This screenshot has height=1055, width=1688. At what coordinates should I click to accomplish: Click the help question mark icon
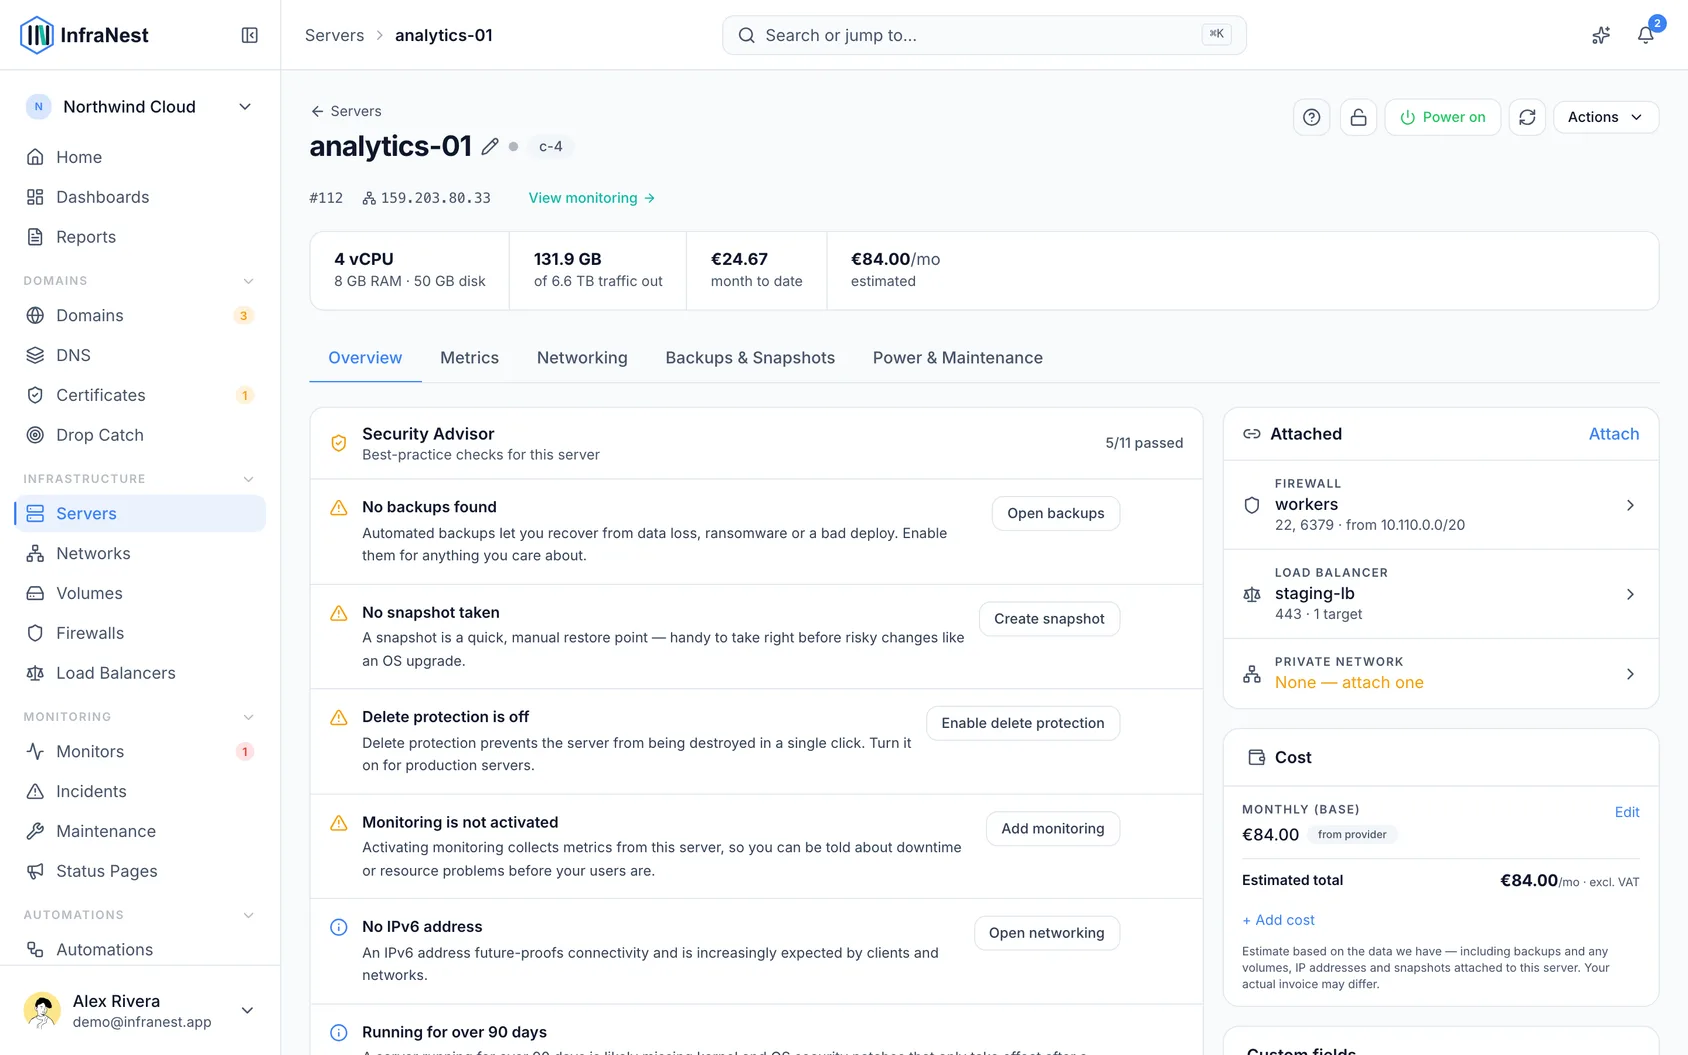tap(1312, 117)
